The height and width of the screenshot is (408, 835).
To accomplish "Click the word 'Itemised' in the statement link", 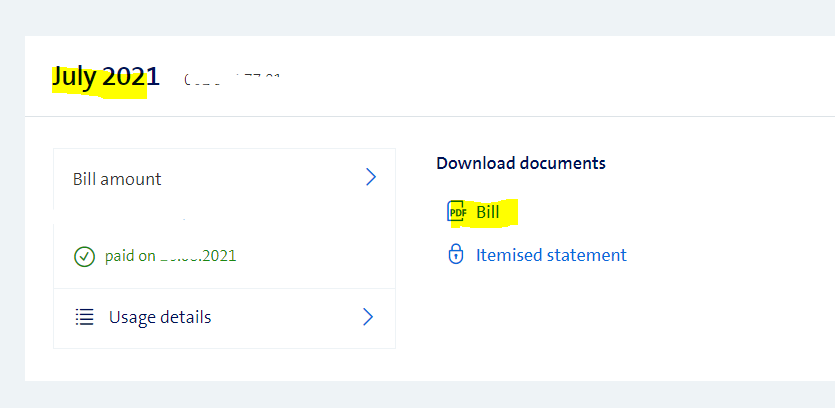I will pyautogui.click(x=510, y=255).
